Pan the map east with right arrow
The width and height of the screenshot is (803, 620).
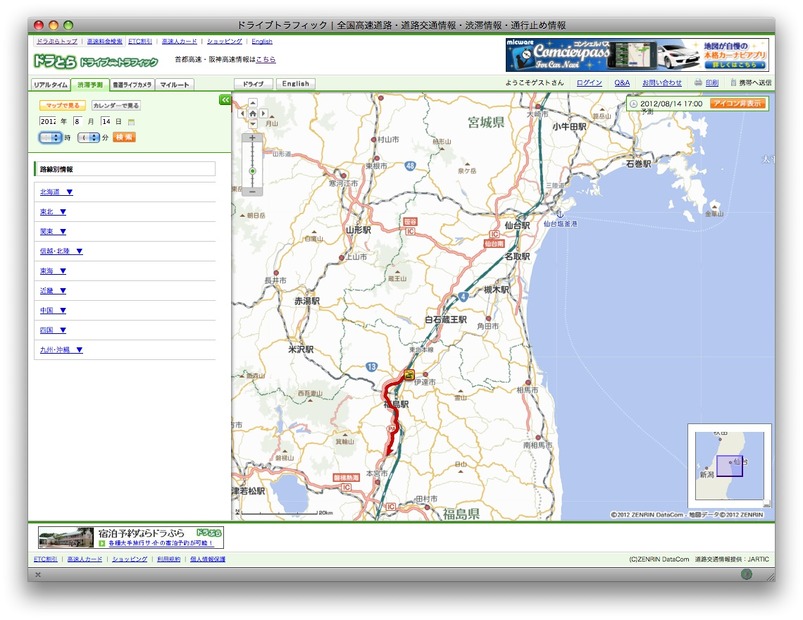coord(263,113)
